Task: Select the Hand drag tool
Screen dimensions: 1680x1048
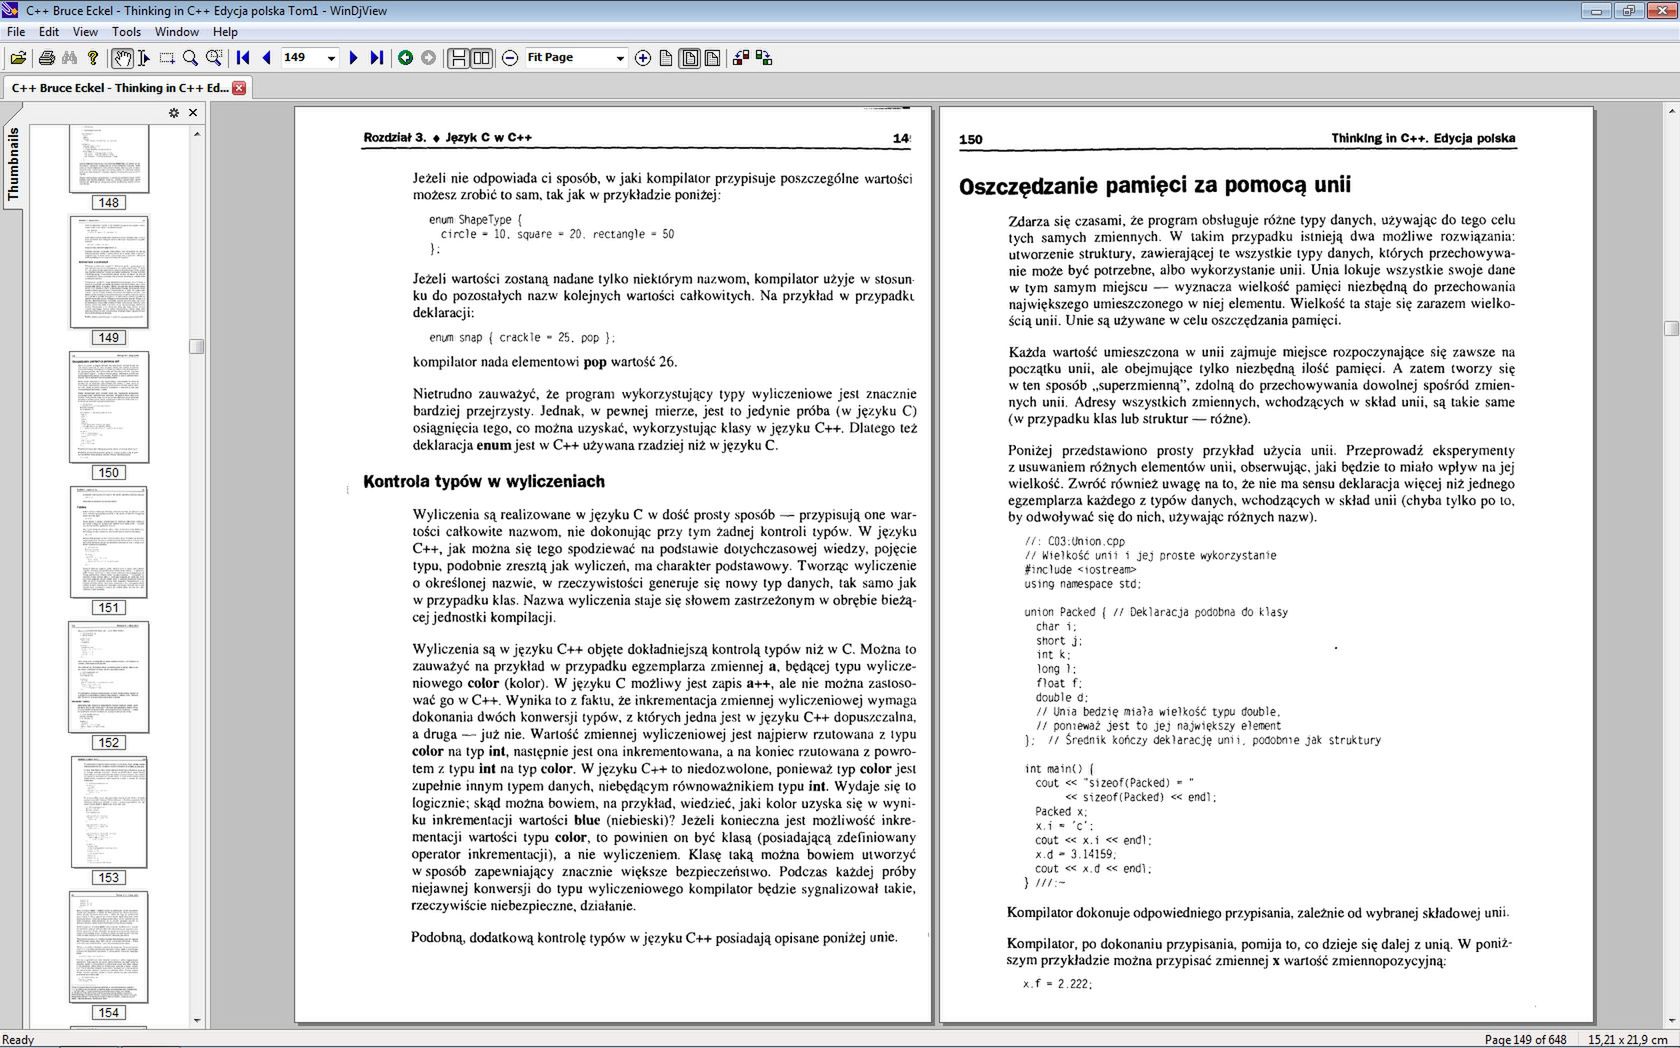Action: click(122, 58)
